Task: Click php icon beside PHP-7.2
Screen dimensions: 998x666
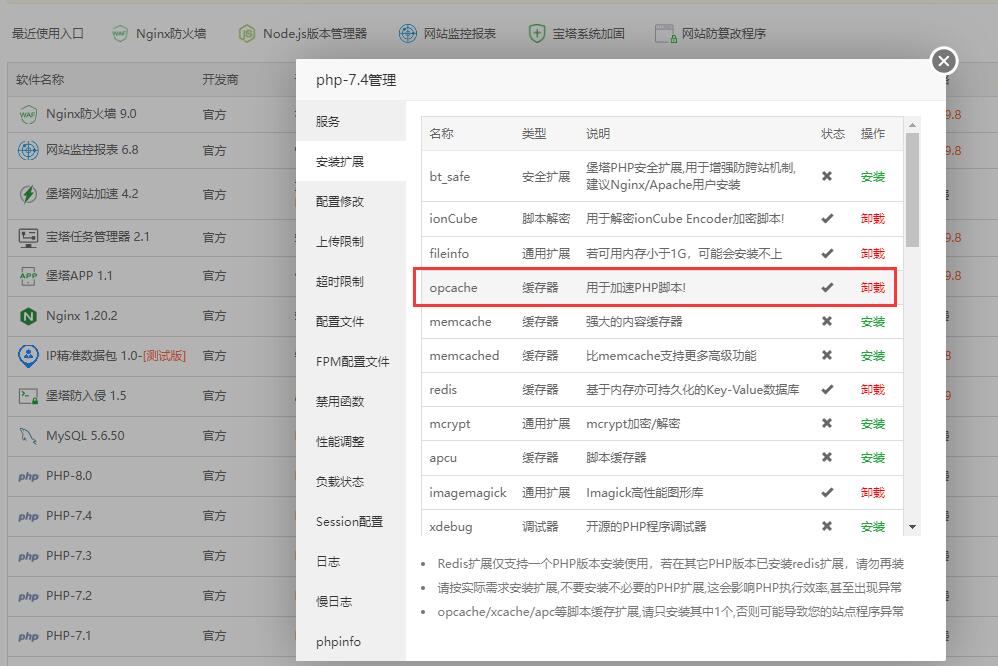Action: click(x=28, y=597)
